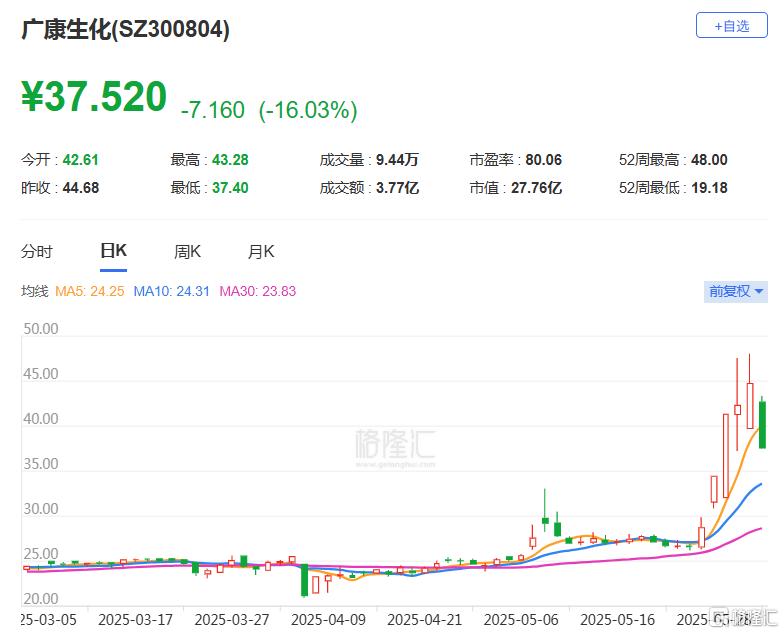The height and width of the screenshot is (634, 784).
Task: Add stock to watchlist via +自选 button
Action: pyautogui.click(x=732, y=26)
